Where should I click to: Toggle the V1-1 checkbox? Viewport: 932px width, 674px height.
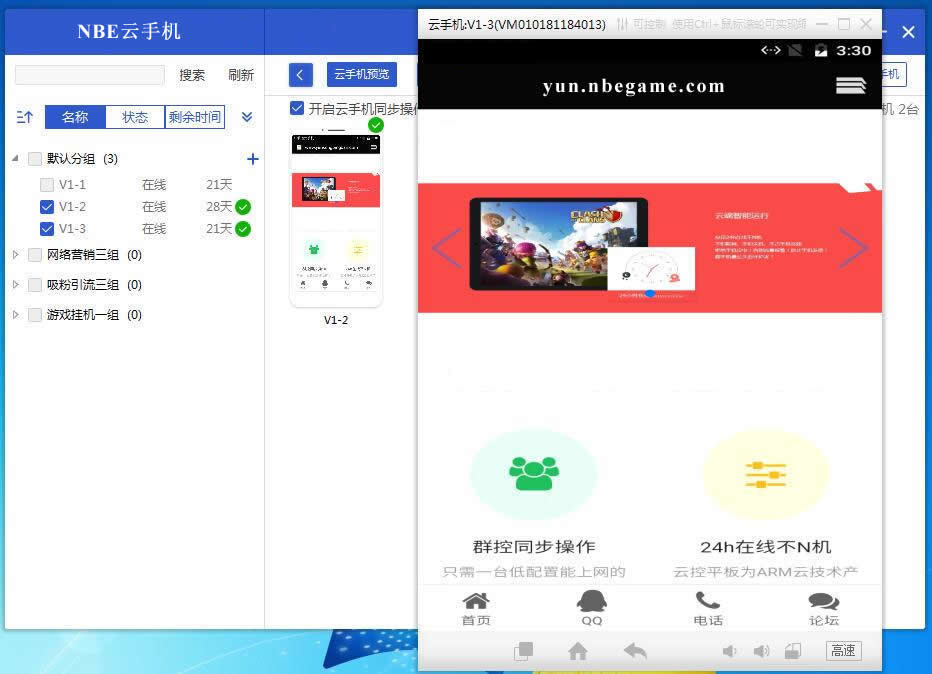point(47,185)
